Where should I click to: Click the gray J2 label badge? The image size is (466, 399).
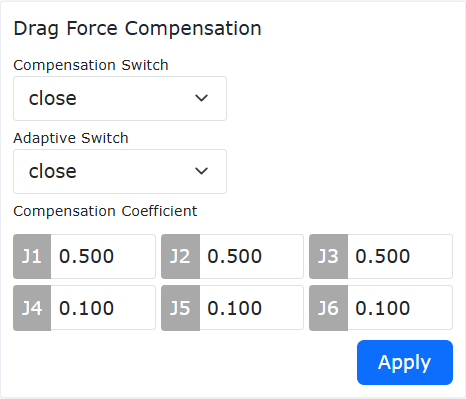coord(180,256)
